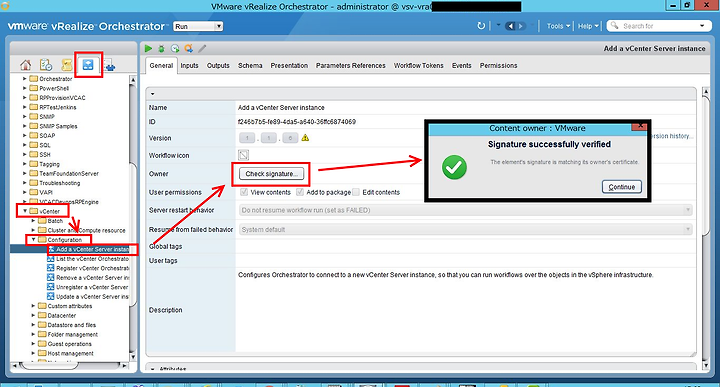The width and height of the screenshot is (720, 387).
Task: Schedule the workflow with the clock icon
Action: tap(175, 49)
